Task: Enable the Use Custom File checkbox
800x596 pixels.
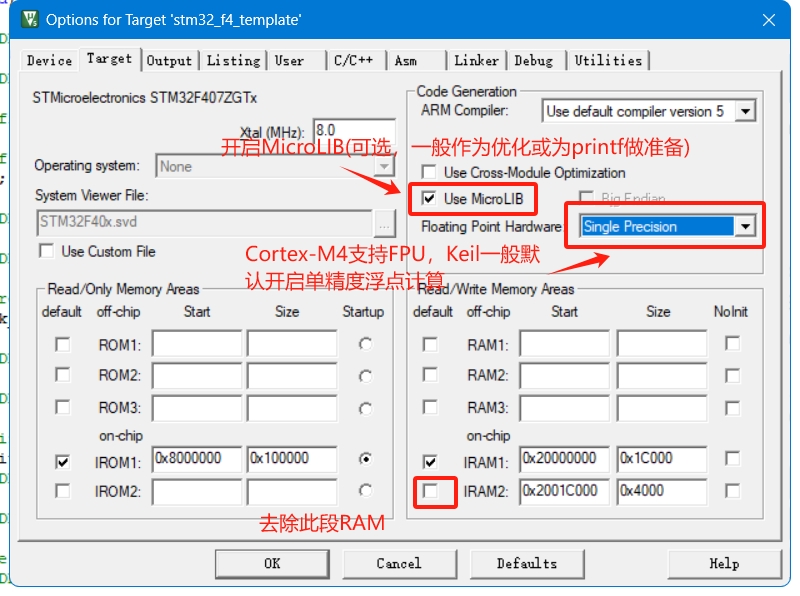Action: click(x=46, y=251)
